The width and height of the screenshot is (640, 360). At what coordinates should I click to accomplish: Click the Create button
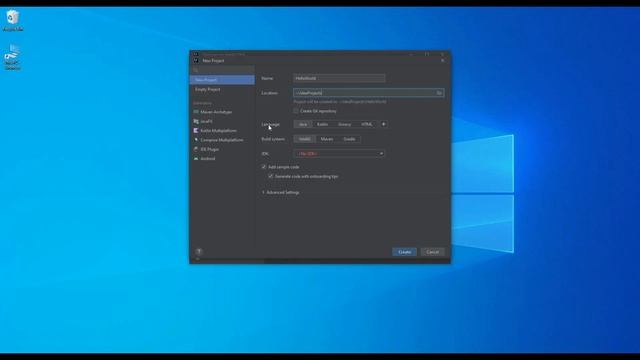click(x=404, y=252)
